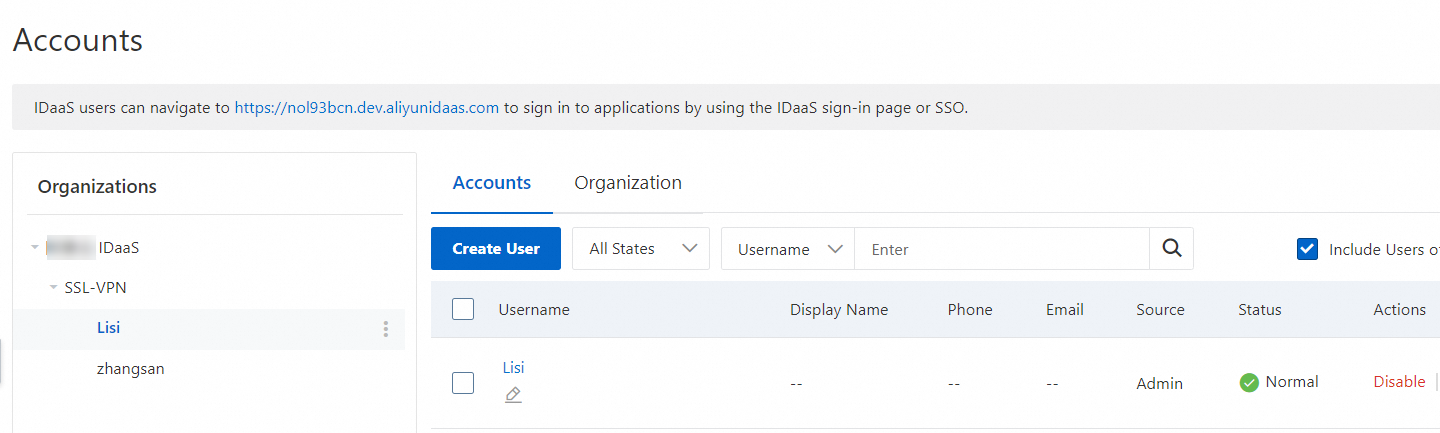Open the All States dropdown
This screenshot has width=1440, height=433.
pos(641,249)
